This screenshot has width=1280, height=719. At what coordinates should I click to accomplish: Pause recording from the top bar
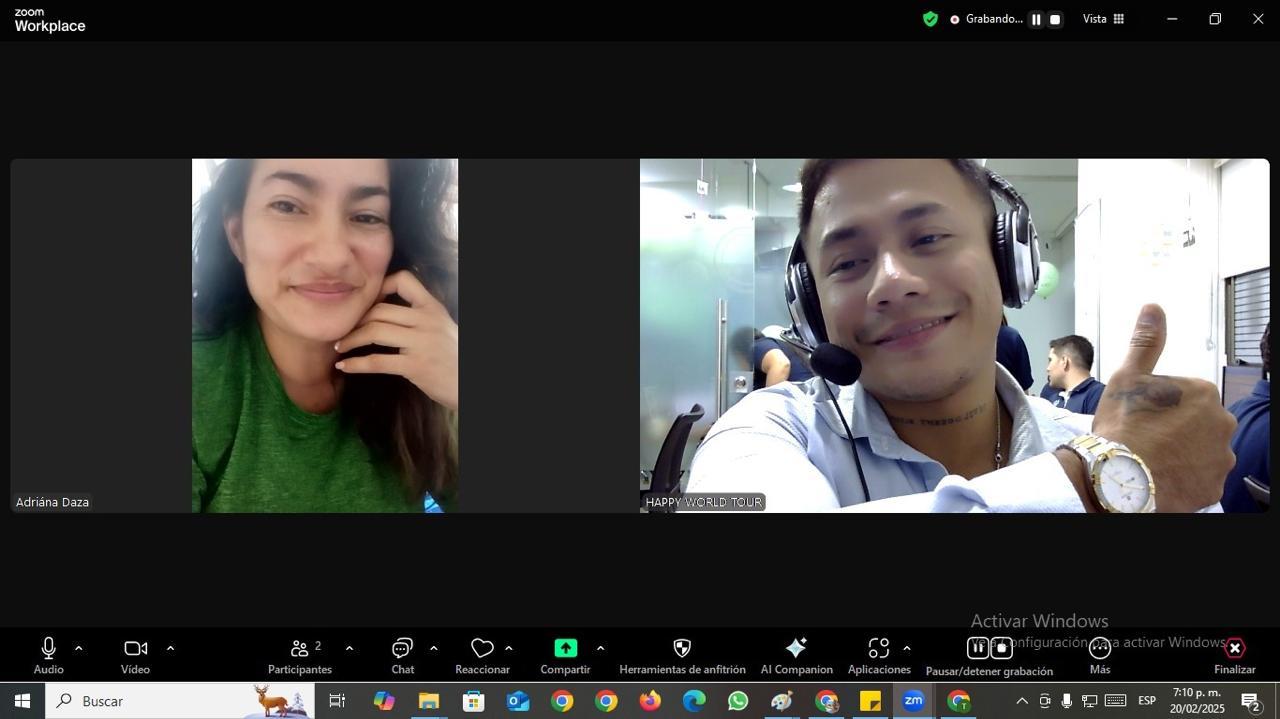pyautogui.click(x=1036, y=19)
